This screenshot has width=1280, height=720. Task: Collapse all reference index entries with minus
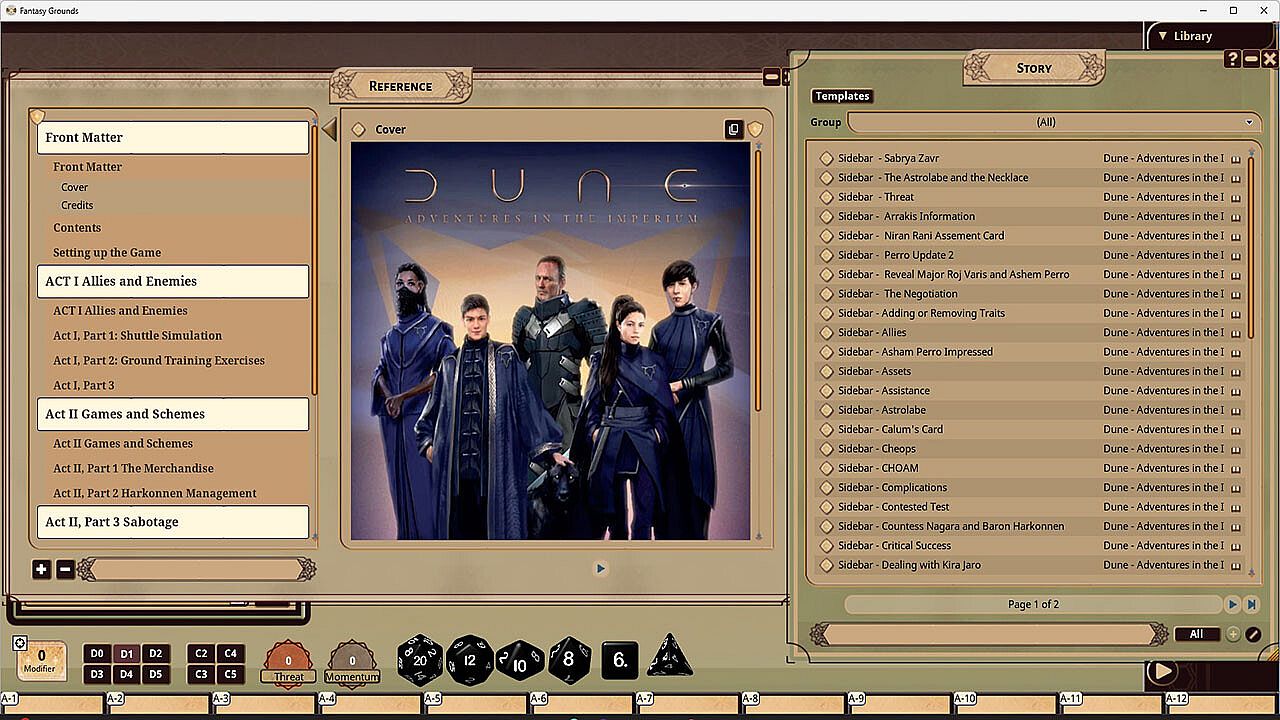(65, 570)
